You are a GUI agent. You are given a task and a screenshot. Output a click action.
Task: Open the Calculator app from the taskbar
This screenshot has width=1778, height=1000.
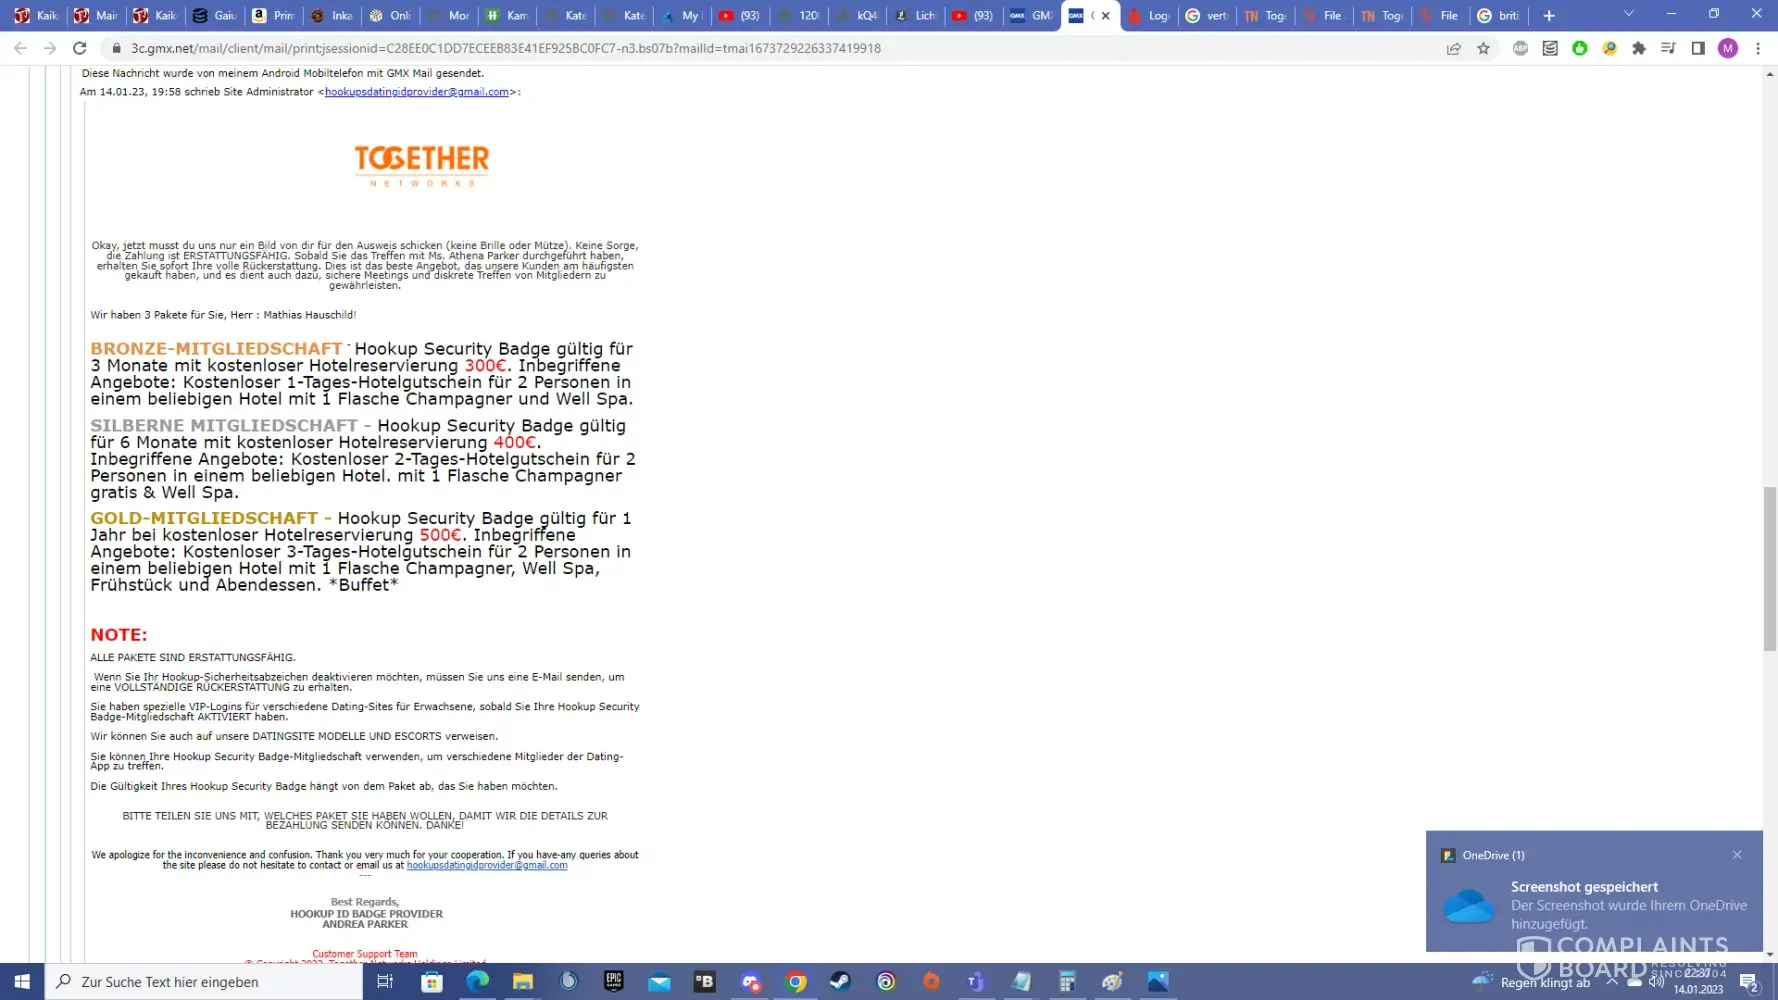pyautogui.click(x=1067, y=982)
